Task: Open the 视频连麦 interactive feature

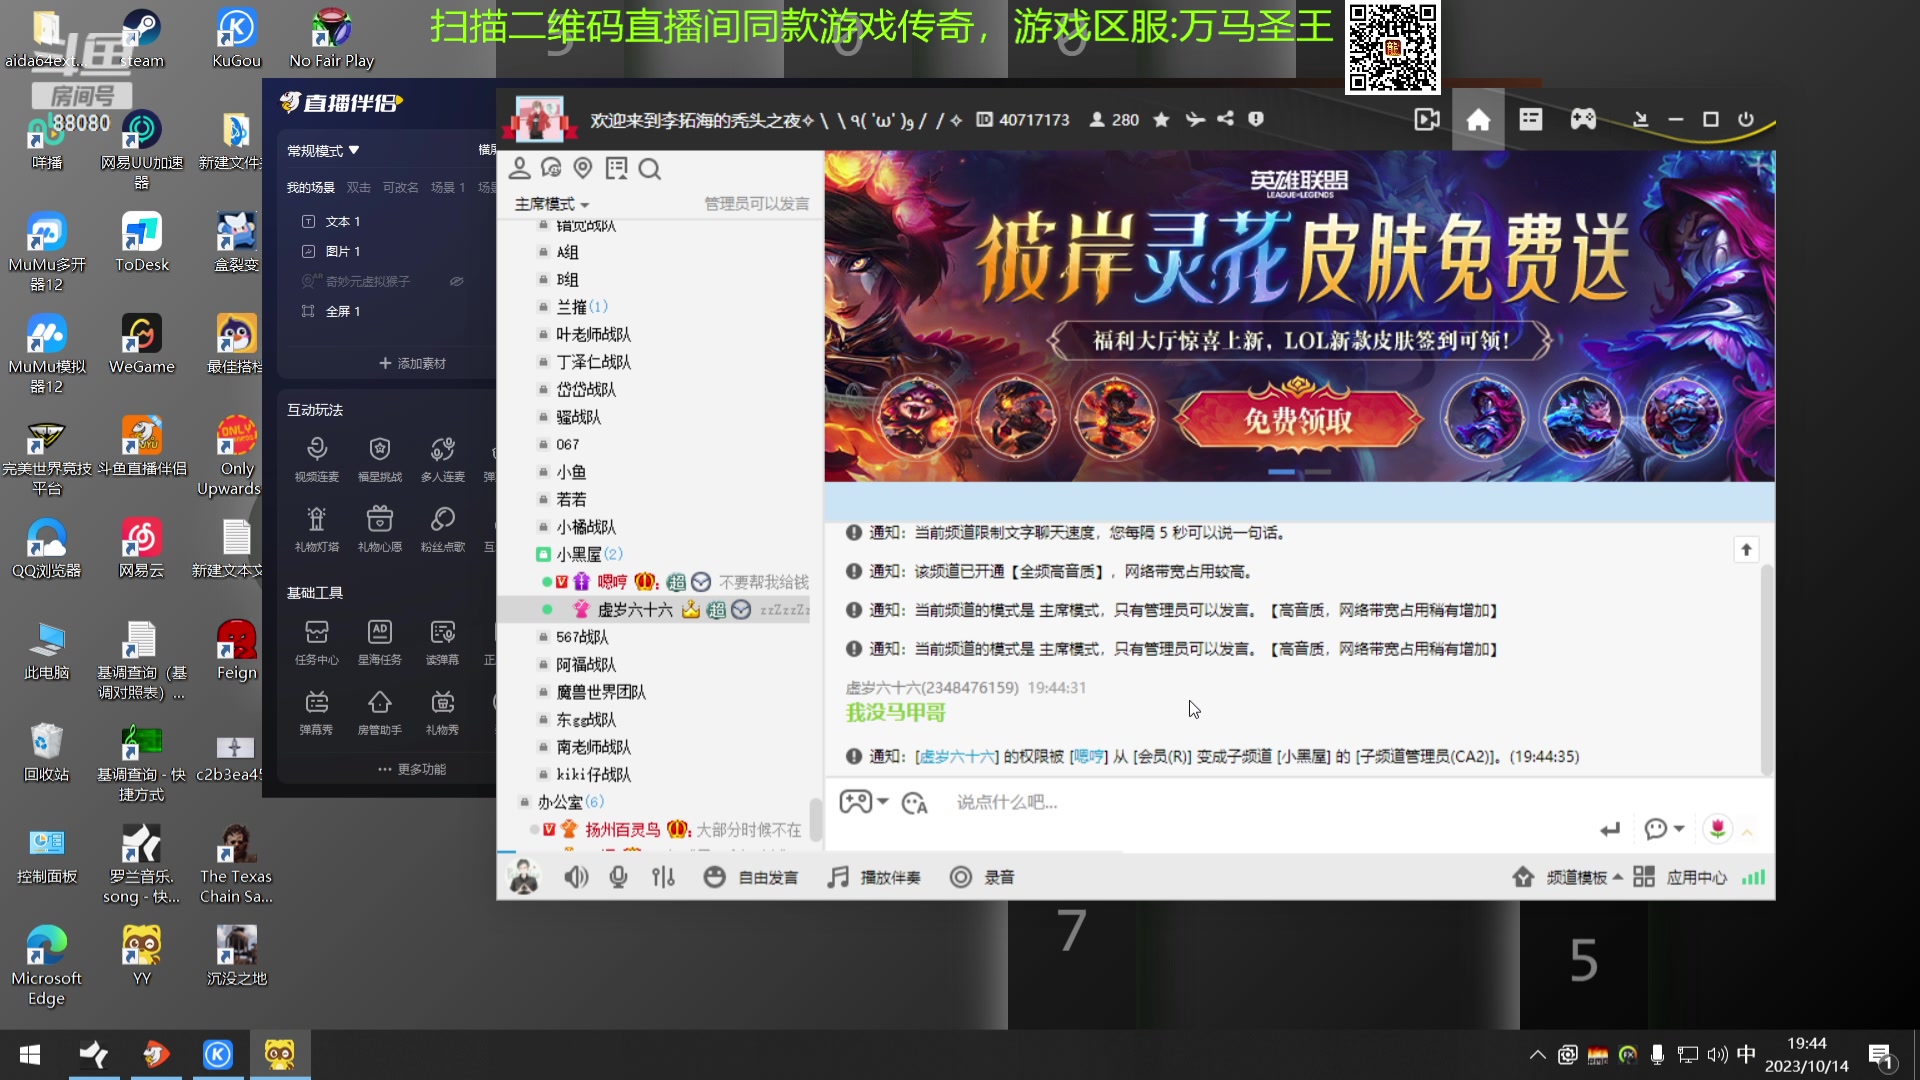Action: (x=317, y=458)
